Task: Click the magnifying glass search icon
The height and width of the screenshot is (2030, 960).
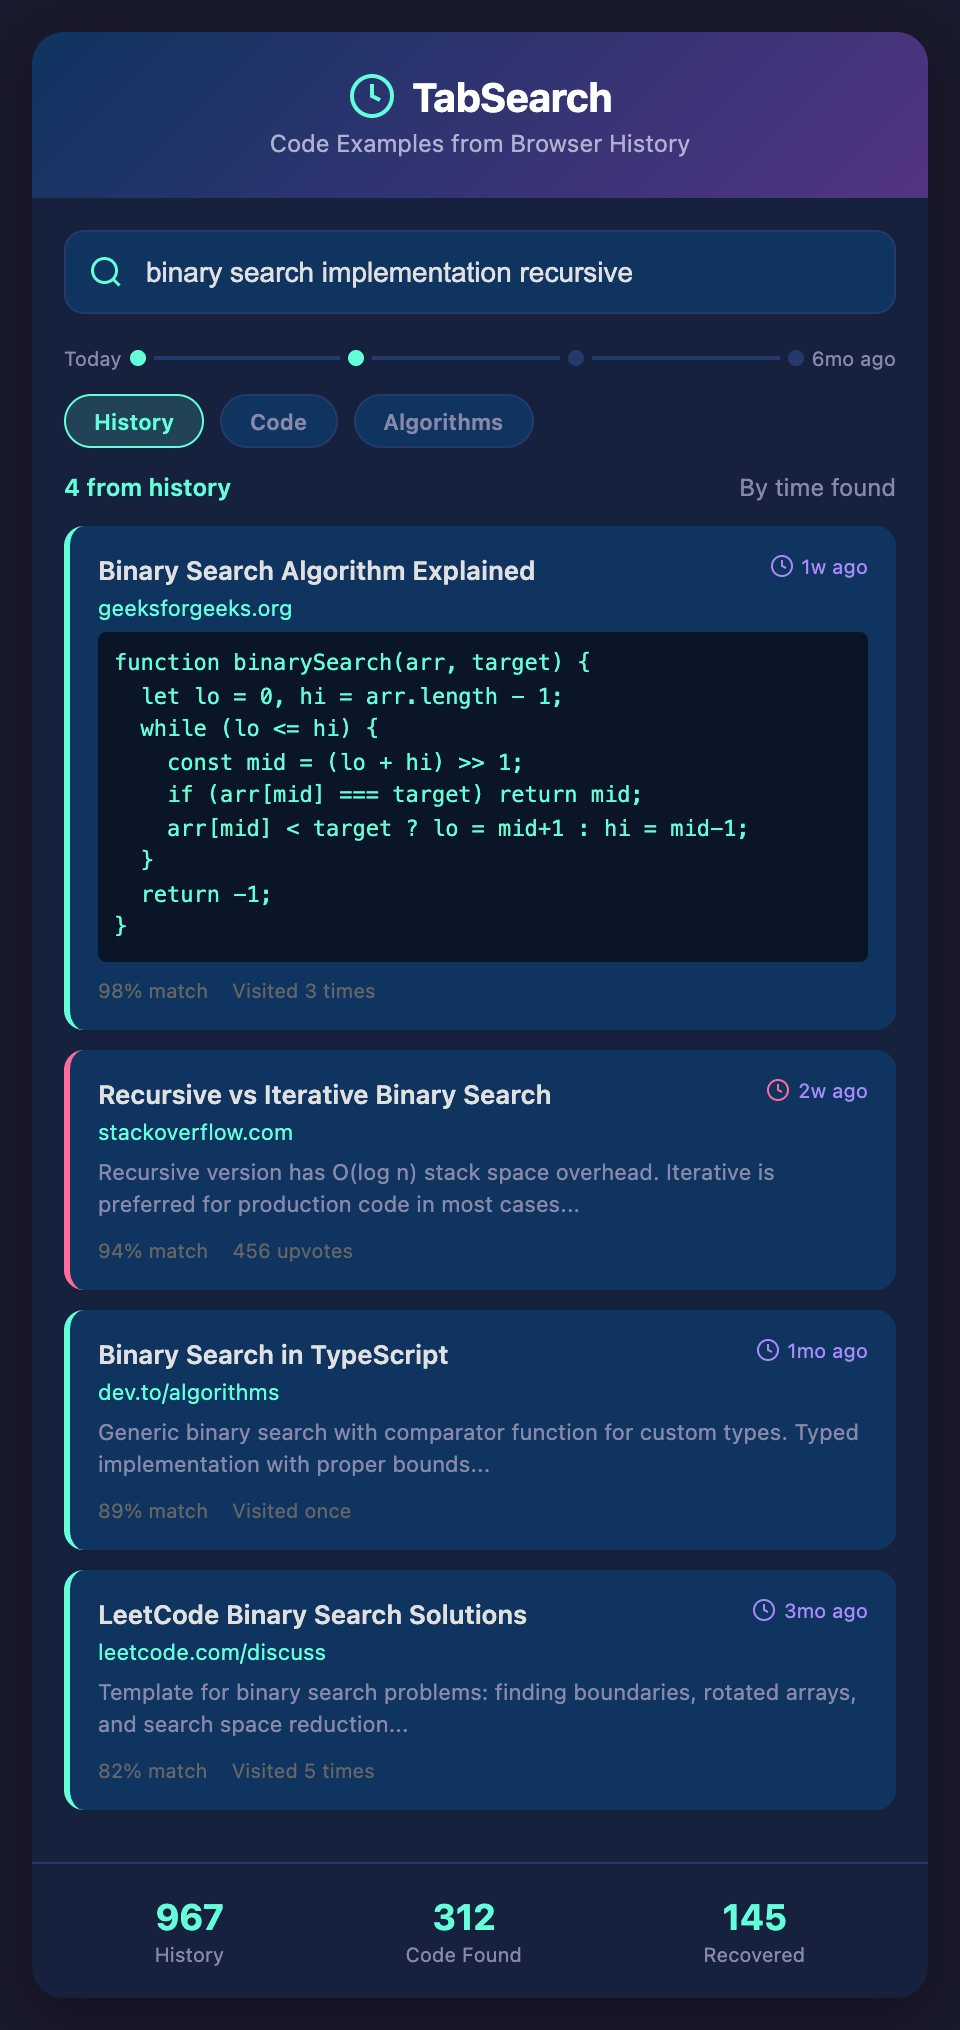Action: (106, 272)
